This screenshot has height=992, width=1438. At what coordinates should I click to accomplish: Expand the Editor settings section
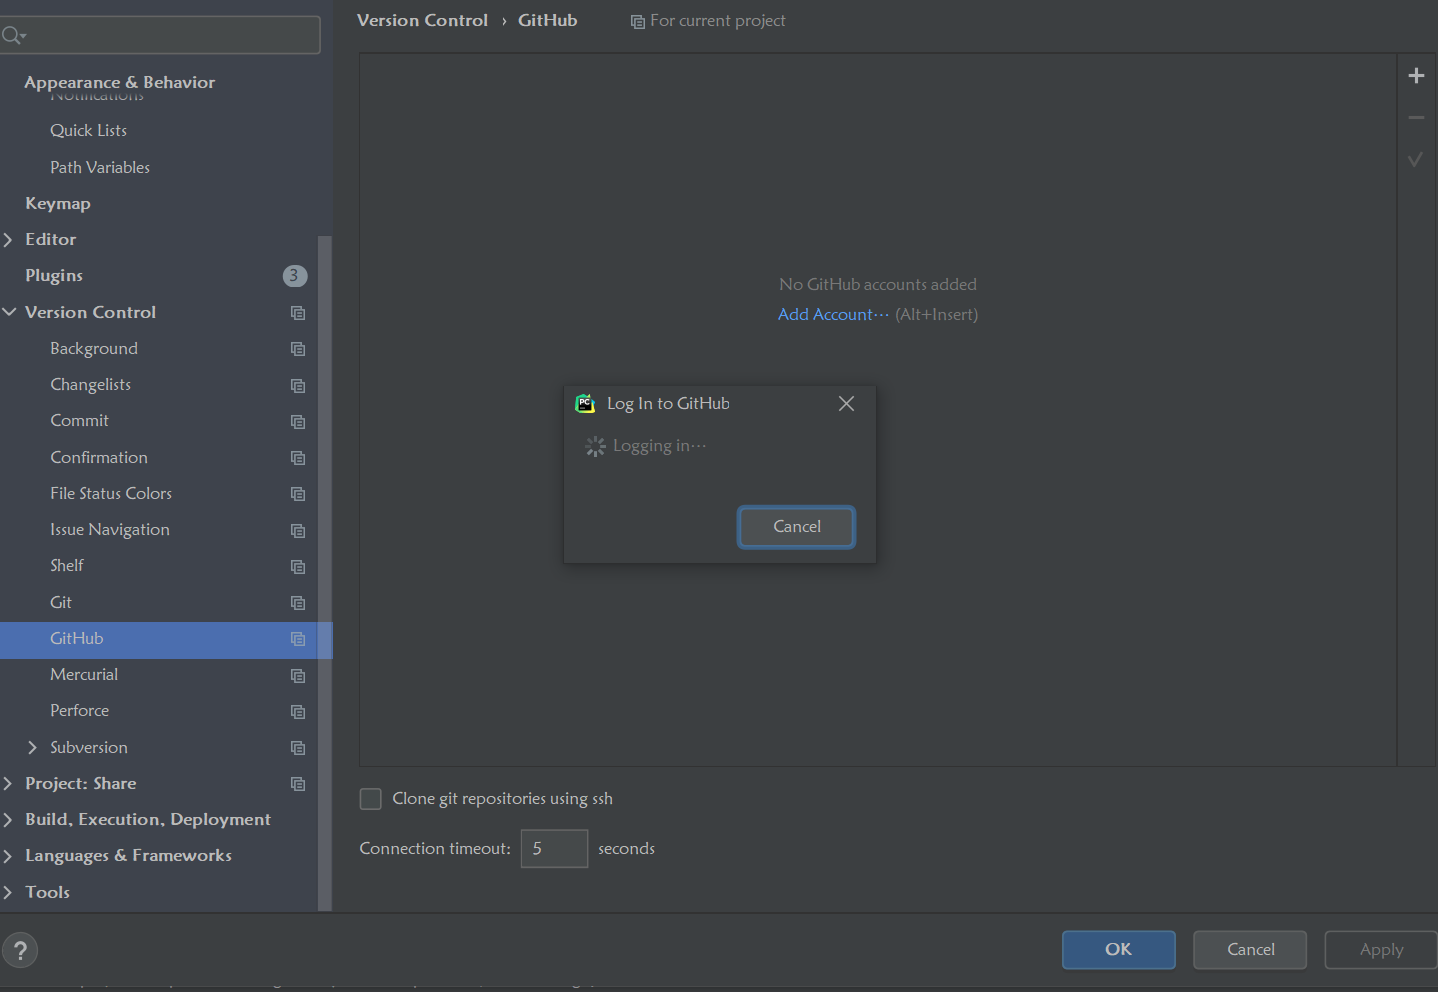pyautogui.click(x=8, y=240)
